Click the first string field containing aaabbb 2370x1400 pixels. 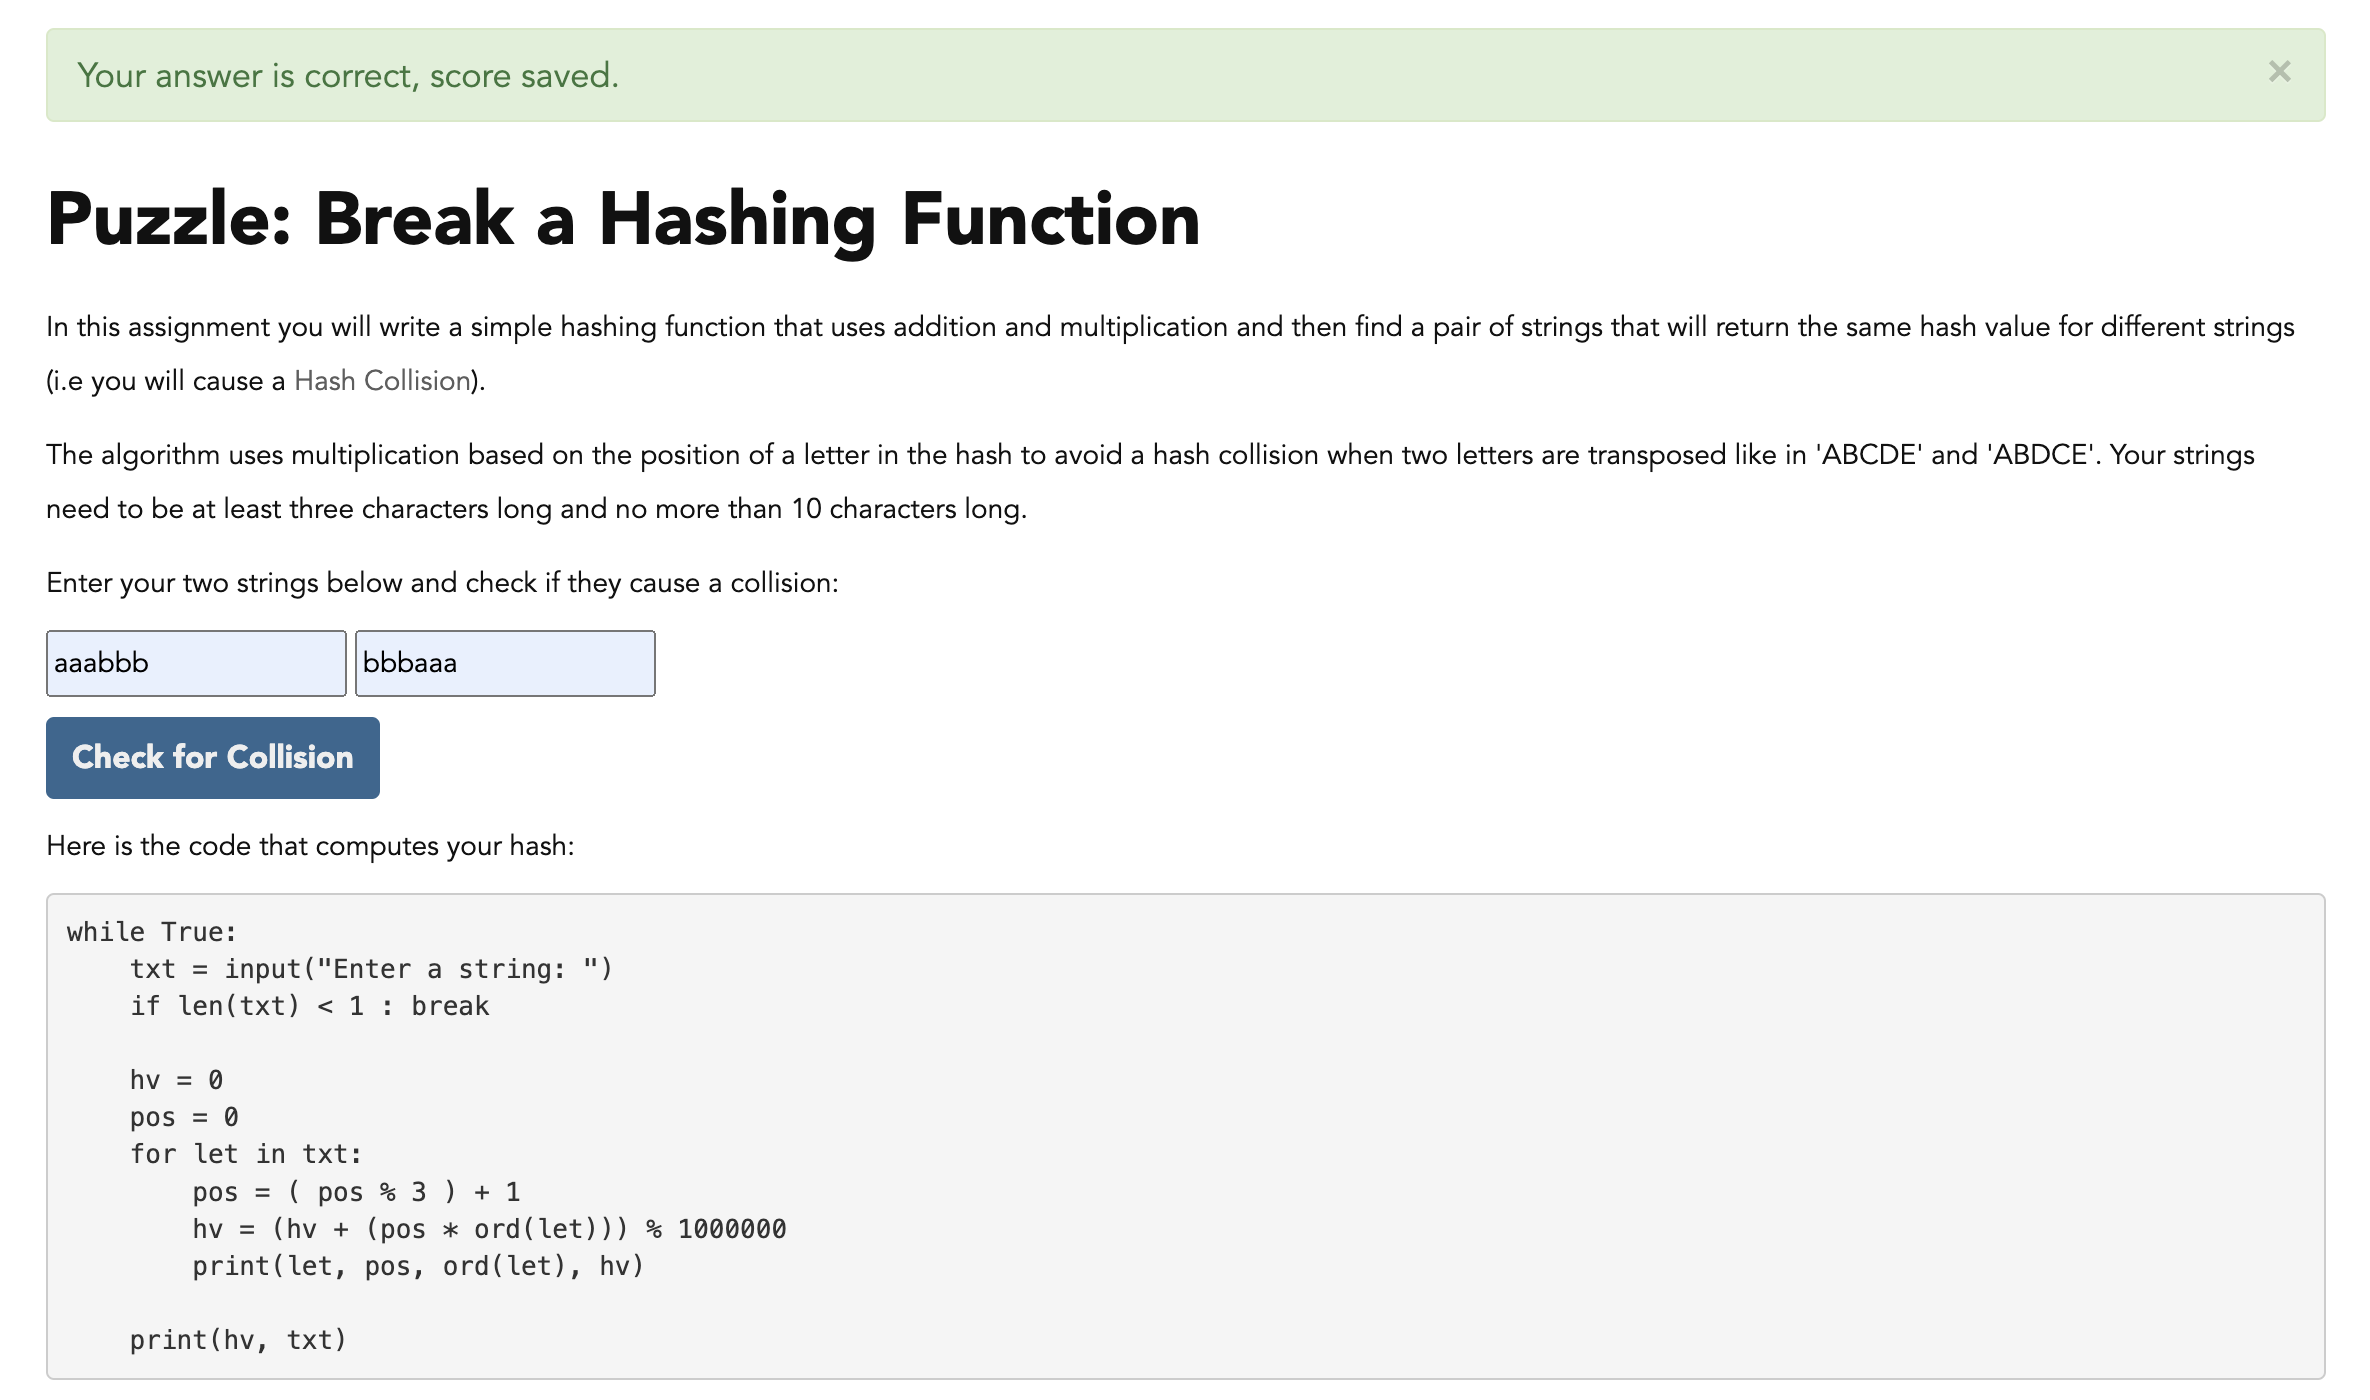click(x=196, y=663)
